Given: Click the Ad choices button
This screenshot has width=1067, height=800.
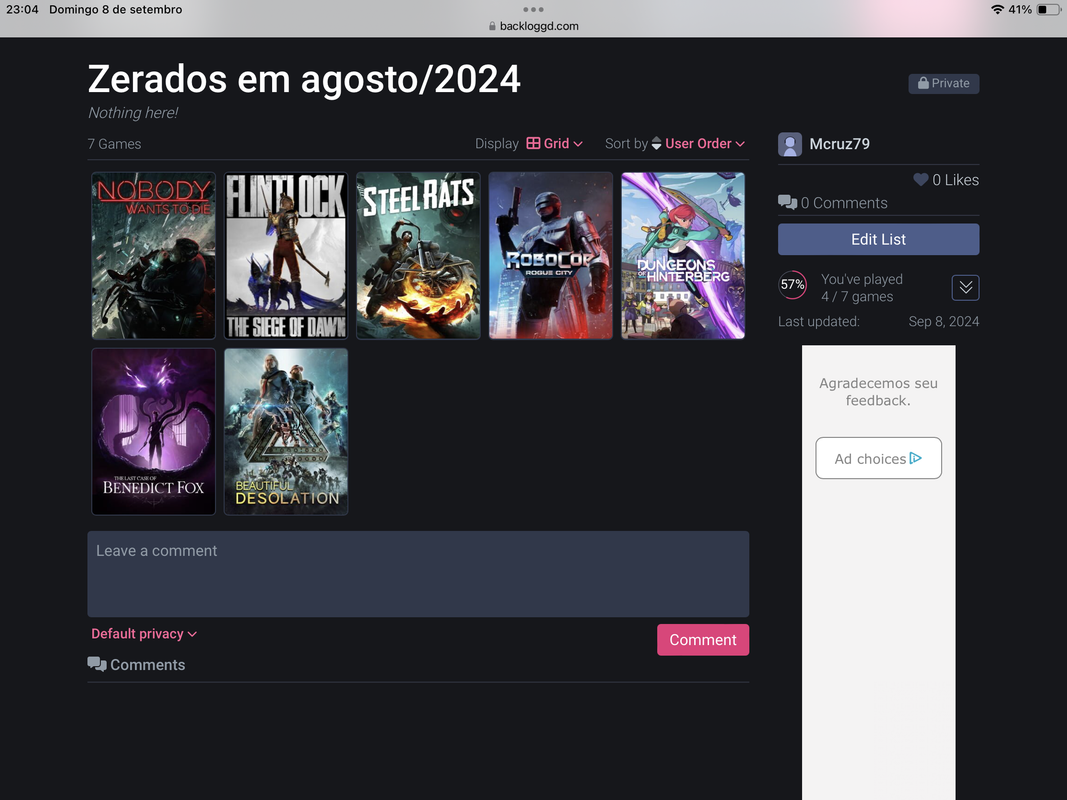Looking at the screenshot, I should pyautogui.click(x=879, y=459).
